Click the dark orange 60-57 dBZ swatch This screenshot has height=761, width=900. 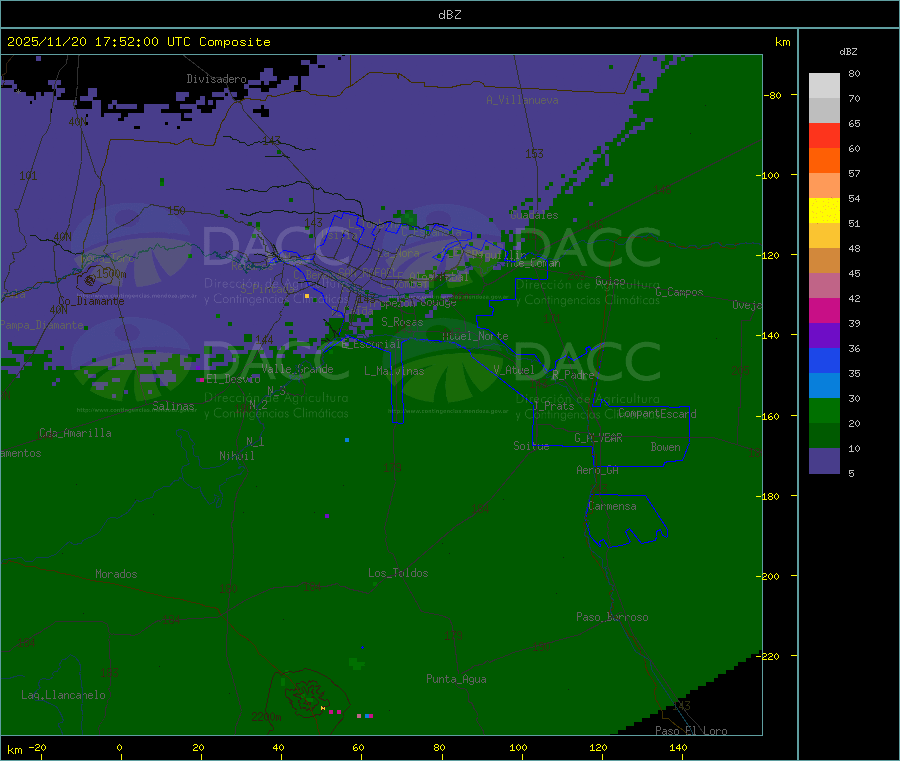[x=824, y=161]
